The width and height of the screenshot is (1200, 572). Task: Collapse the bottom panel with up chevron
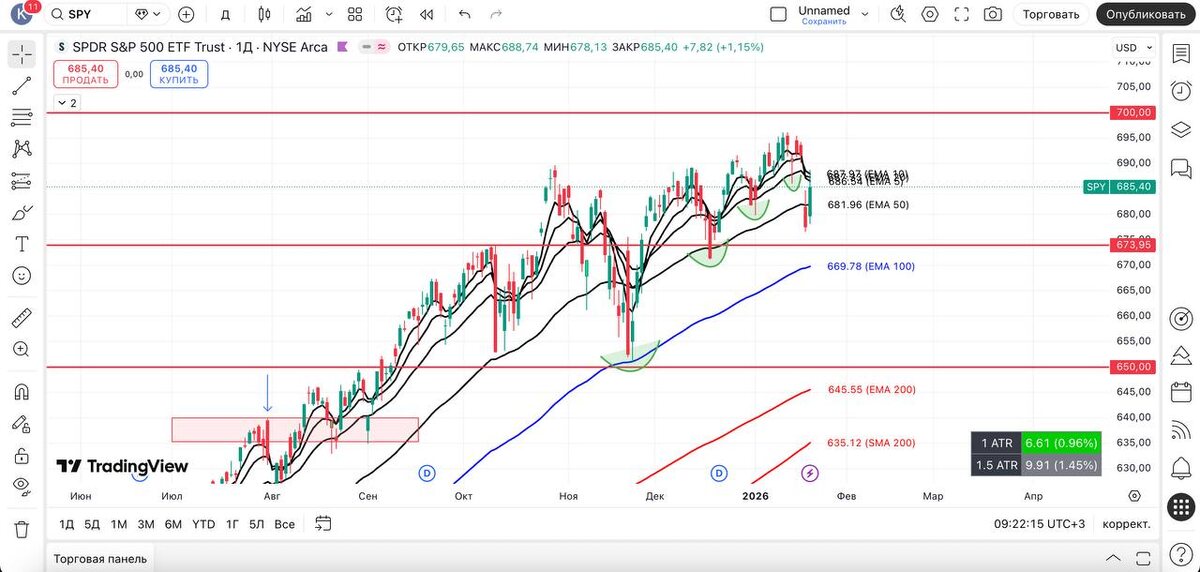[x=1112, y=559]
